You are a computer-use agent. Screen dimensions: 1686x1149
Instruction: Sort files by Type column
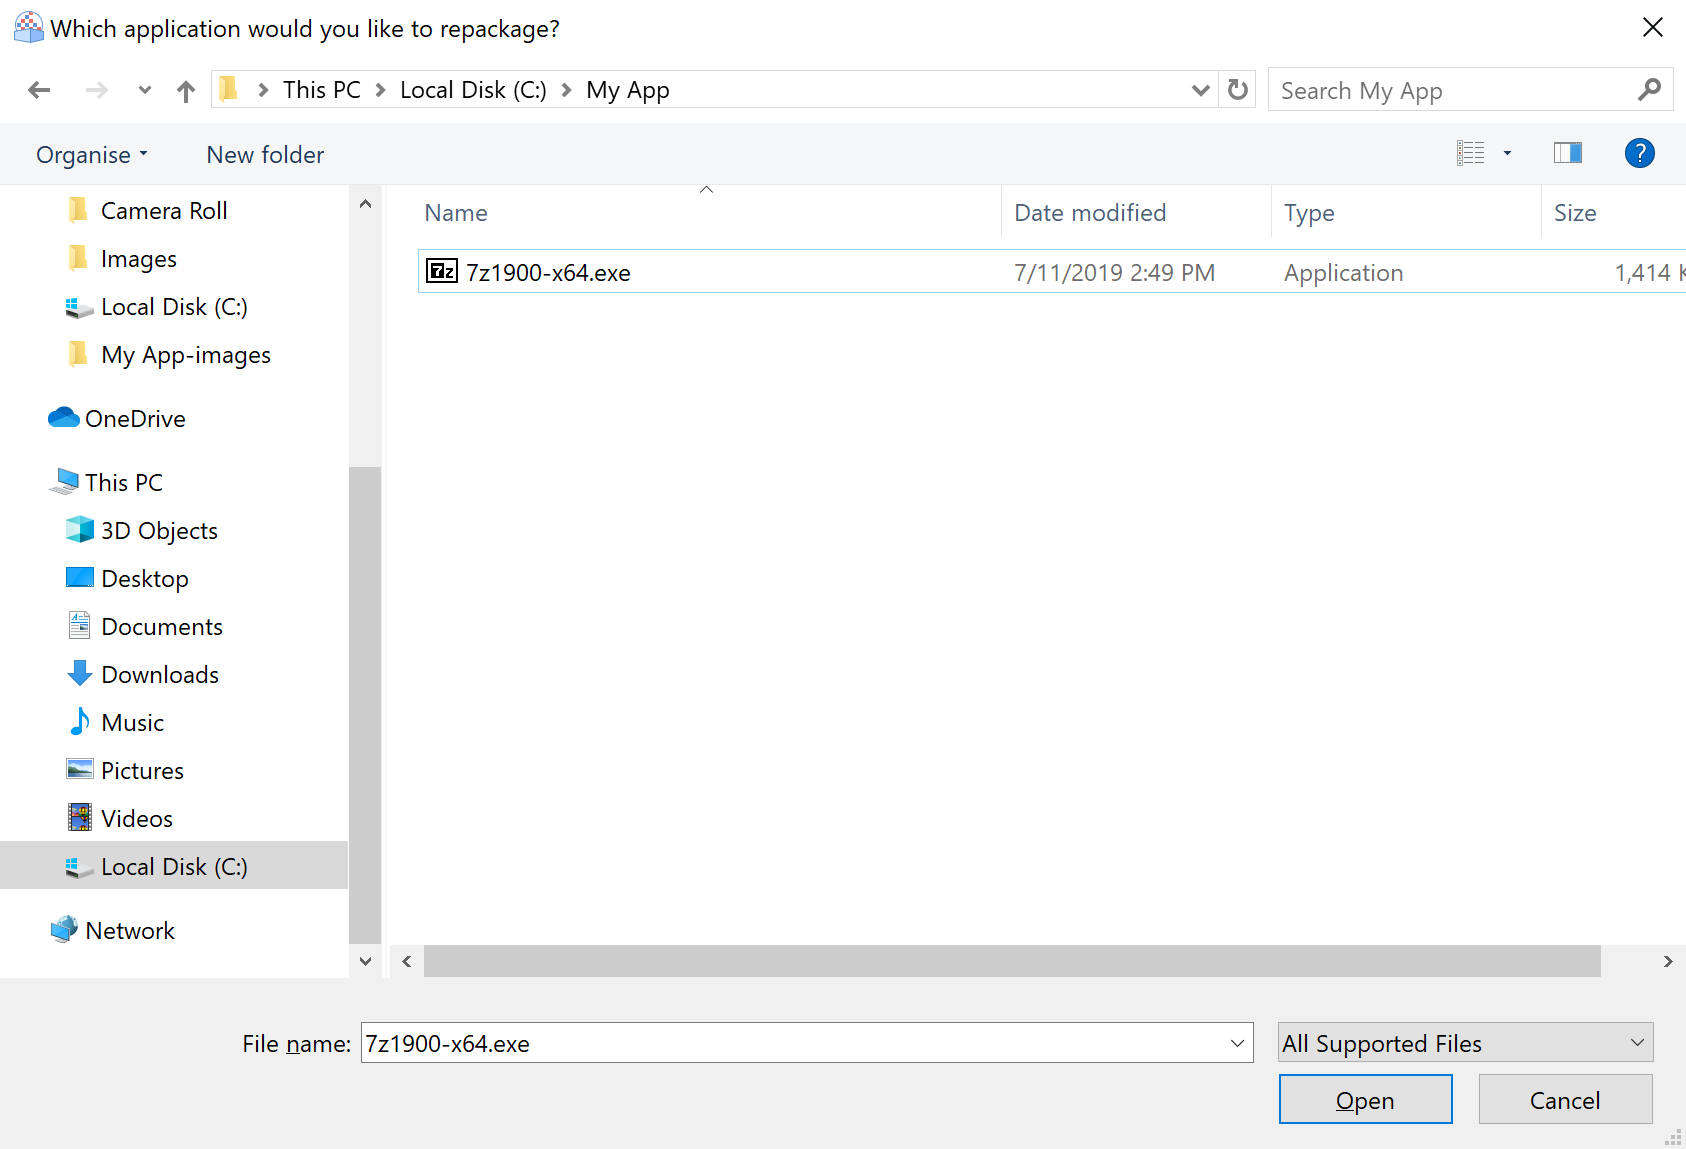(1309, 213)
